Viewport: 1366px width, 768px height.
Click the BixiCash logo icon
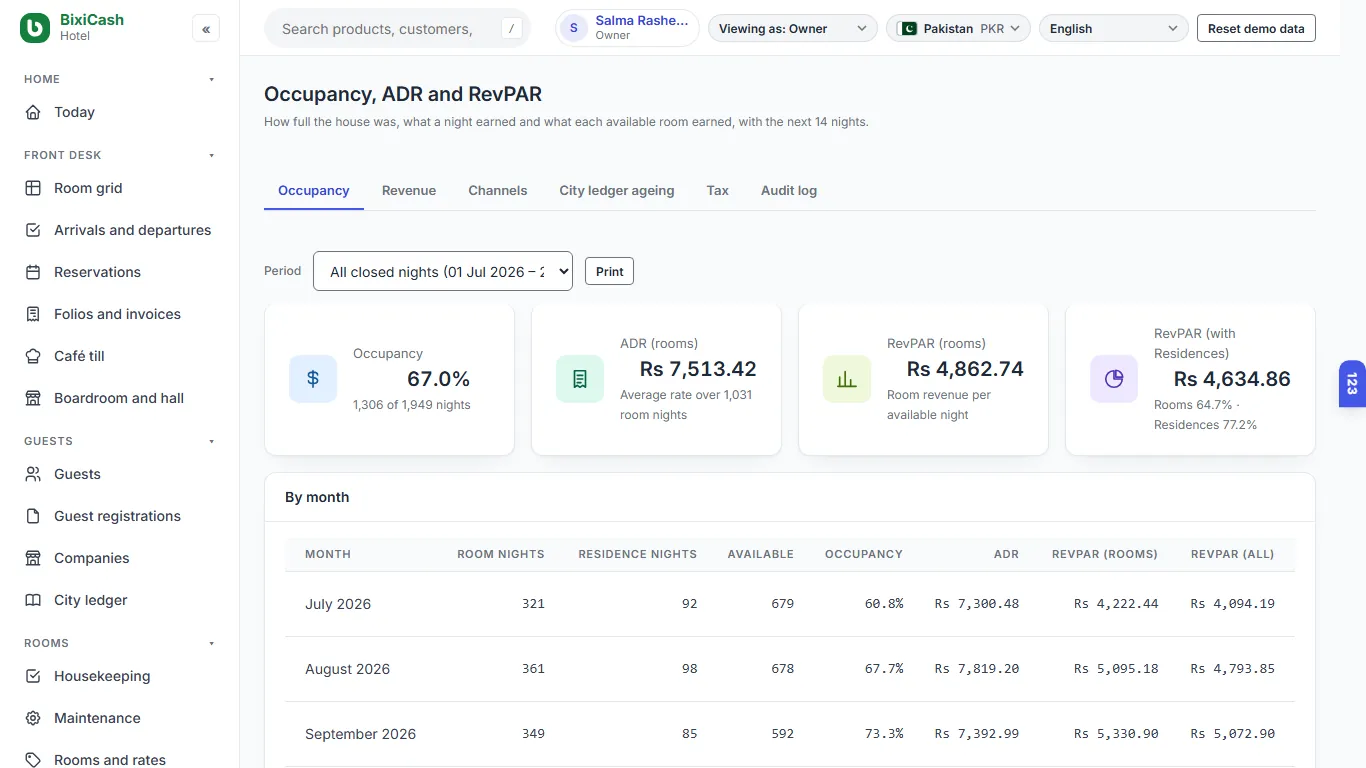35,28
